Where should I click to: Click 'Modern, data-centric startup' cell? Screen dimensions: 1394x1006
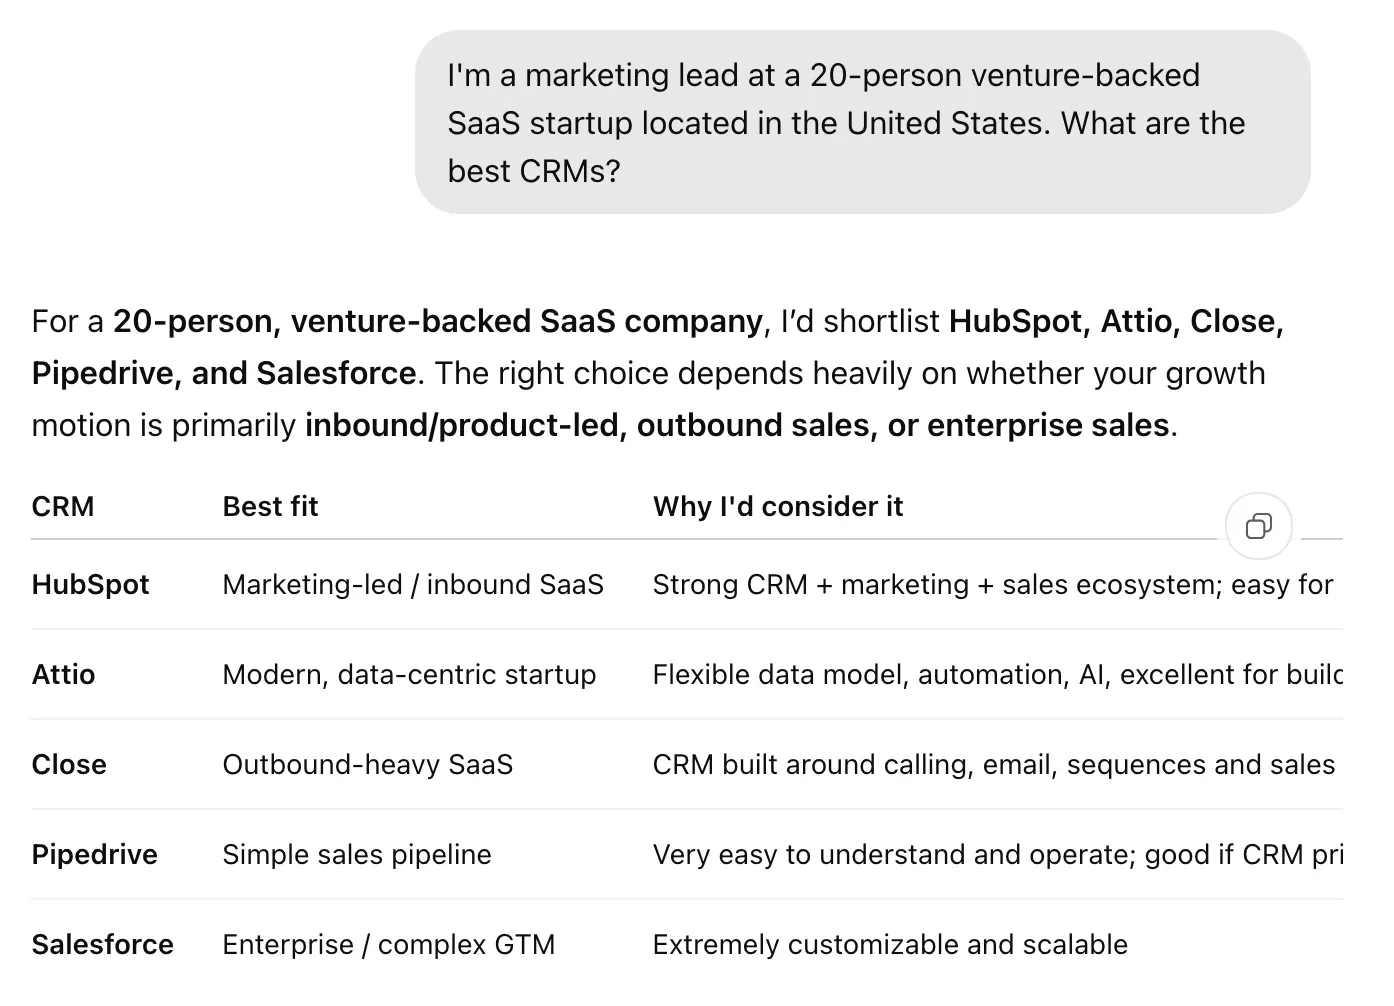pos(409,675)
